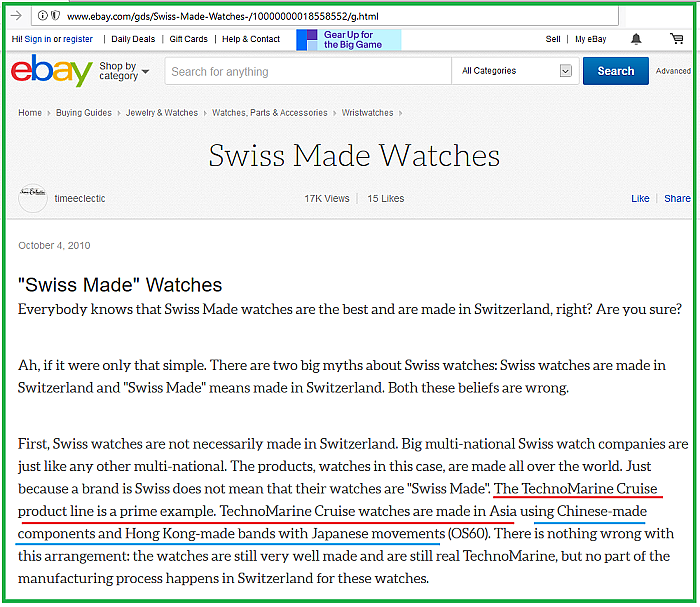Click the "Swiss Made" Watches article heading
Viewport: 700px width, 607px height.
coord(120,285)
